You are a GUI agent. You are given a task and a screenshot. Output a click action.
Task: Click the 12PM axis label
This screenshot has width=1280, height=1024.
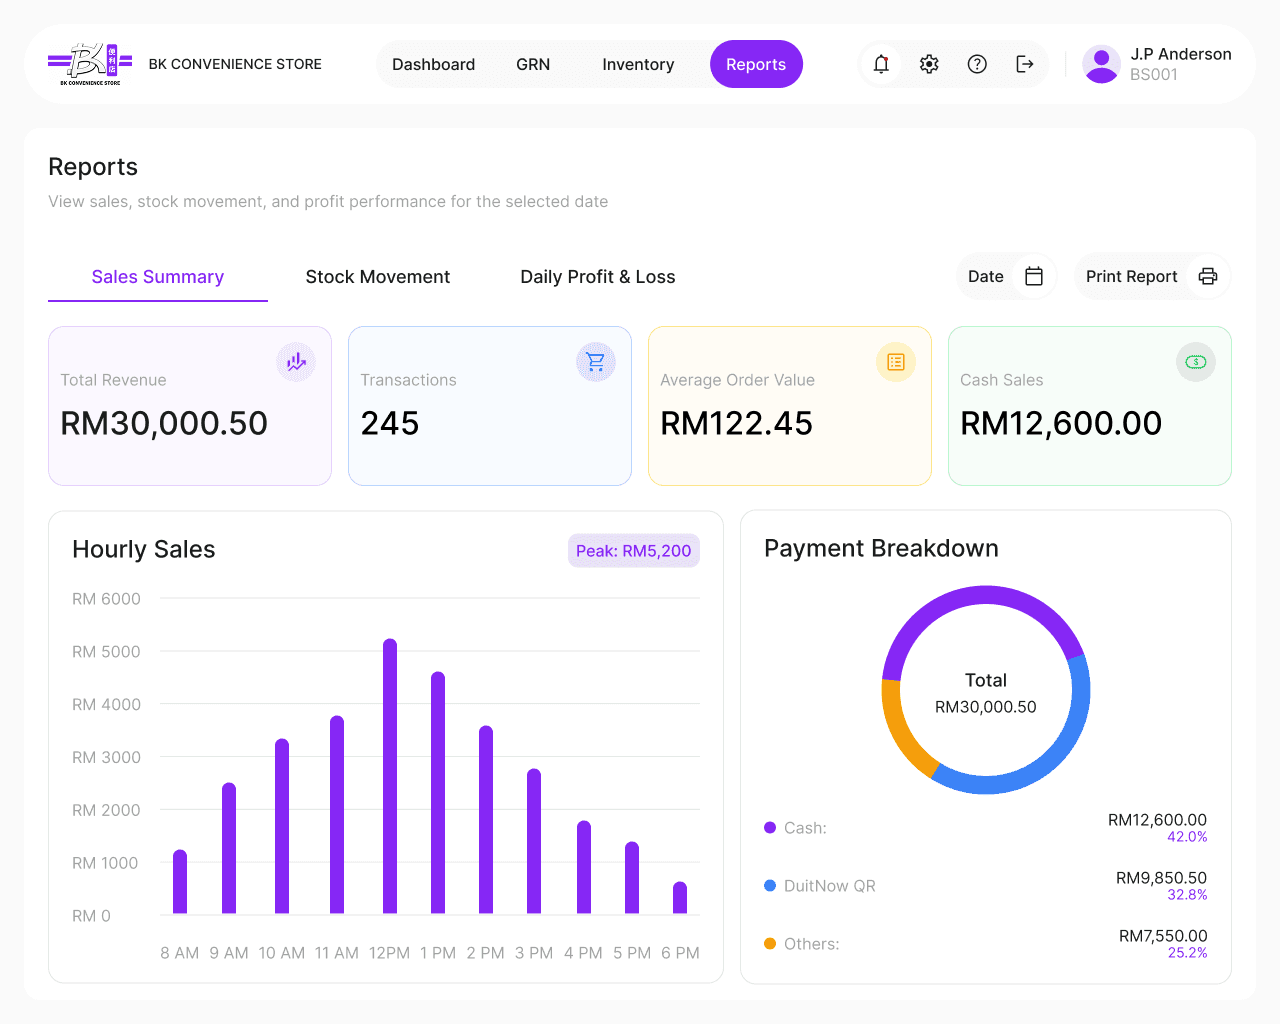[x=389, y=953]
